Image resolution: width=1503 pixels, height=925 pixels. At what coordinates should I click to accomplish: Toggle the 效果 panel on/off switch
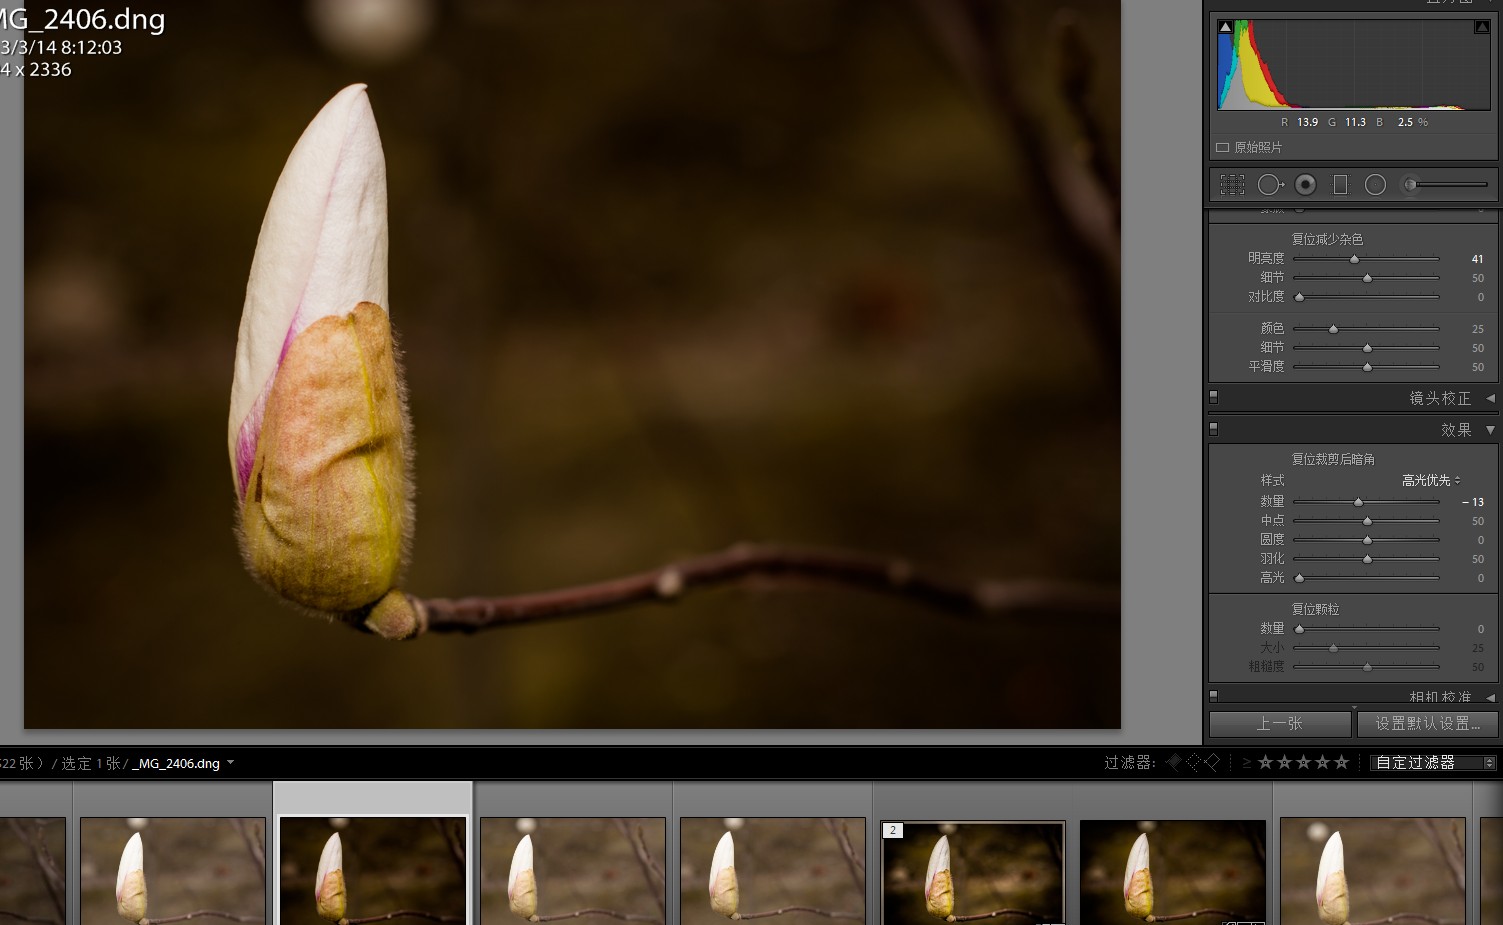click(1214, 429)
